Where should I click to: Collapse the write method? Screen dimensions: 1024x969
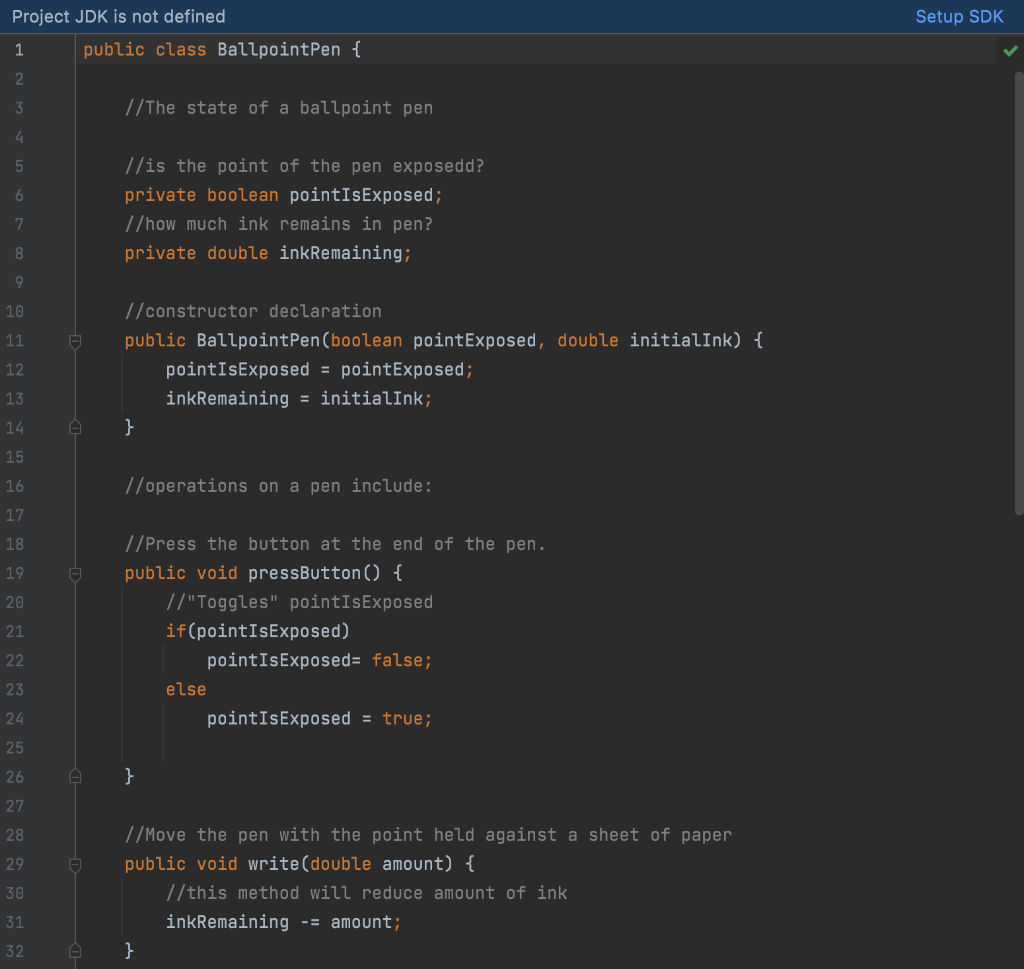click(x=74, y=863)
